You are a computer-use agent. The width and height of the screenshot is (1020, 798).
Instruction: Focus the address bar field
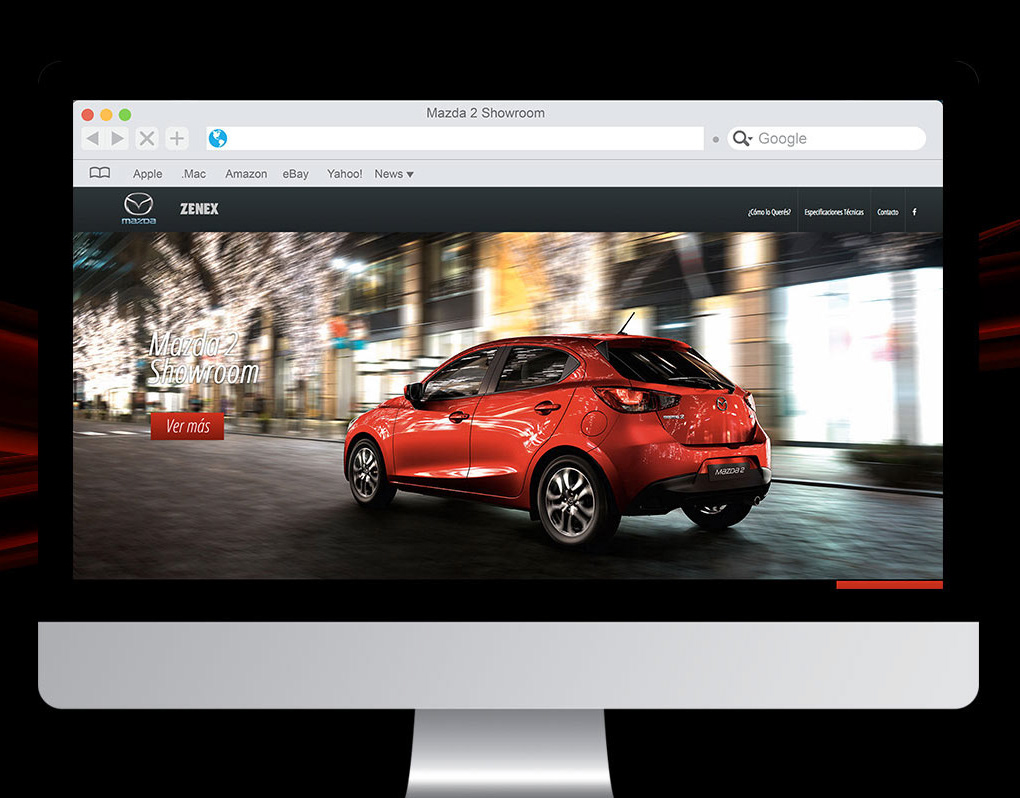tap(455, 139)
